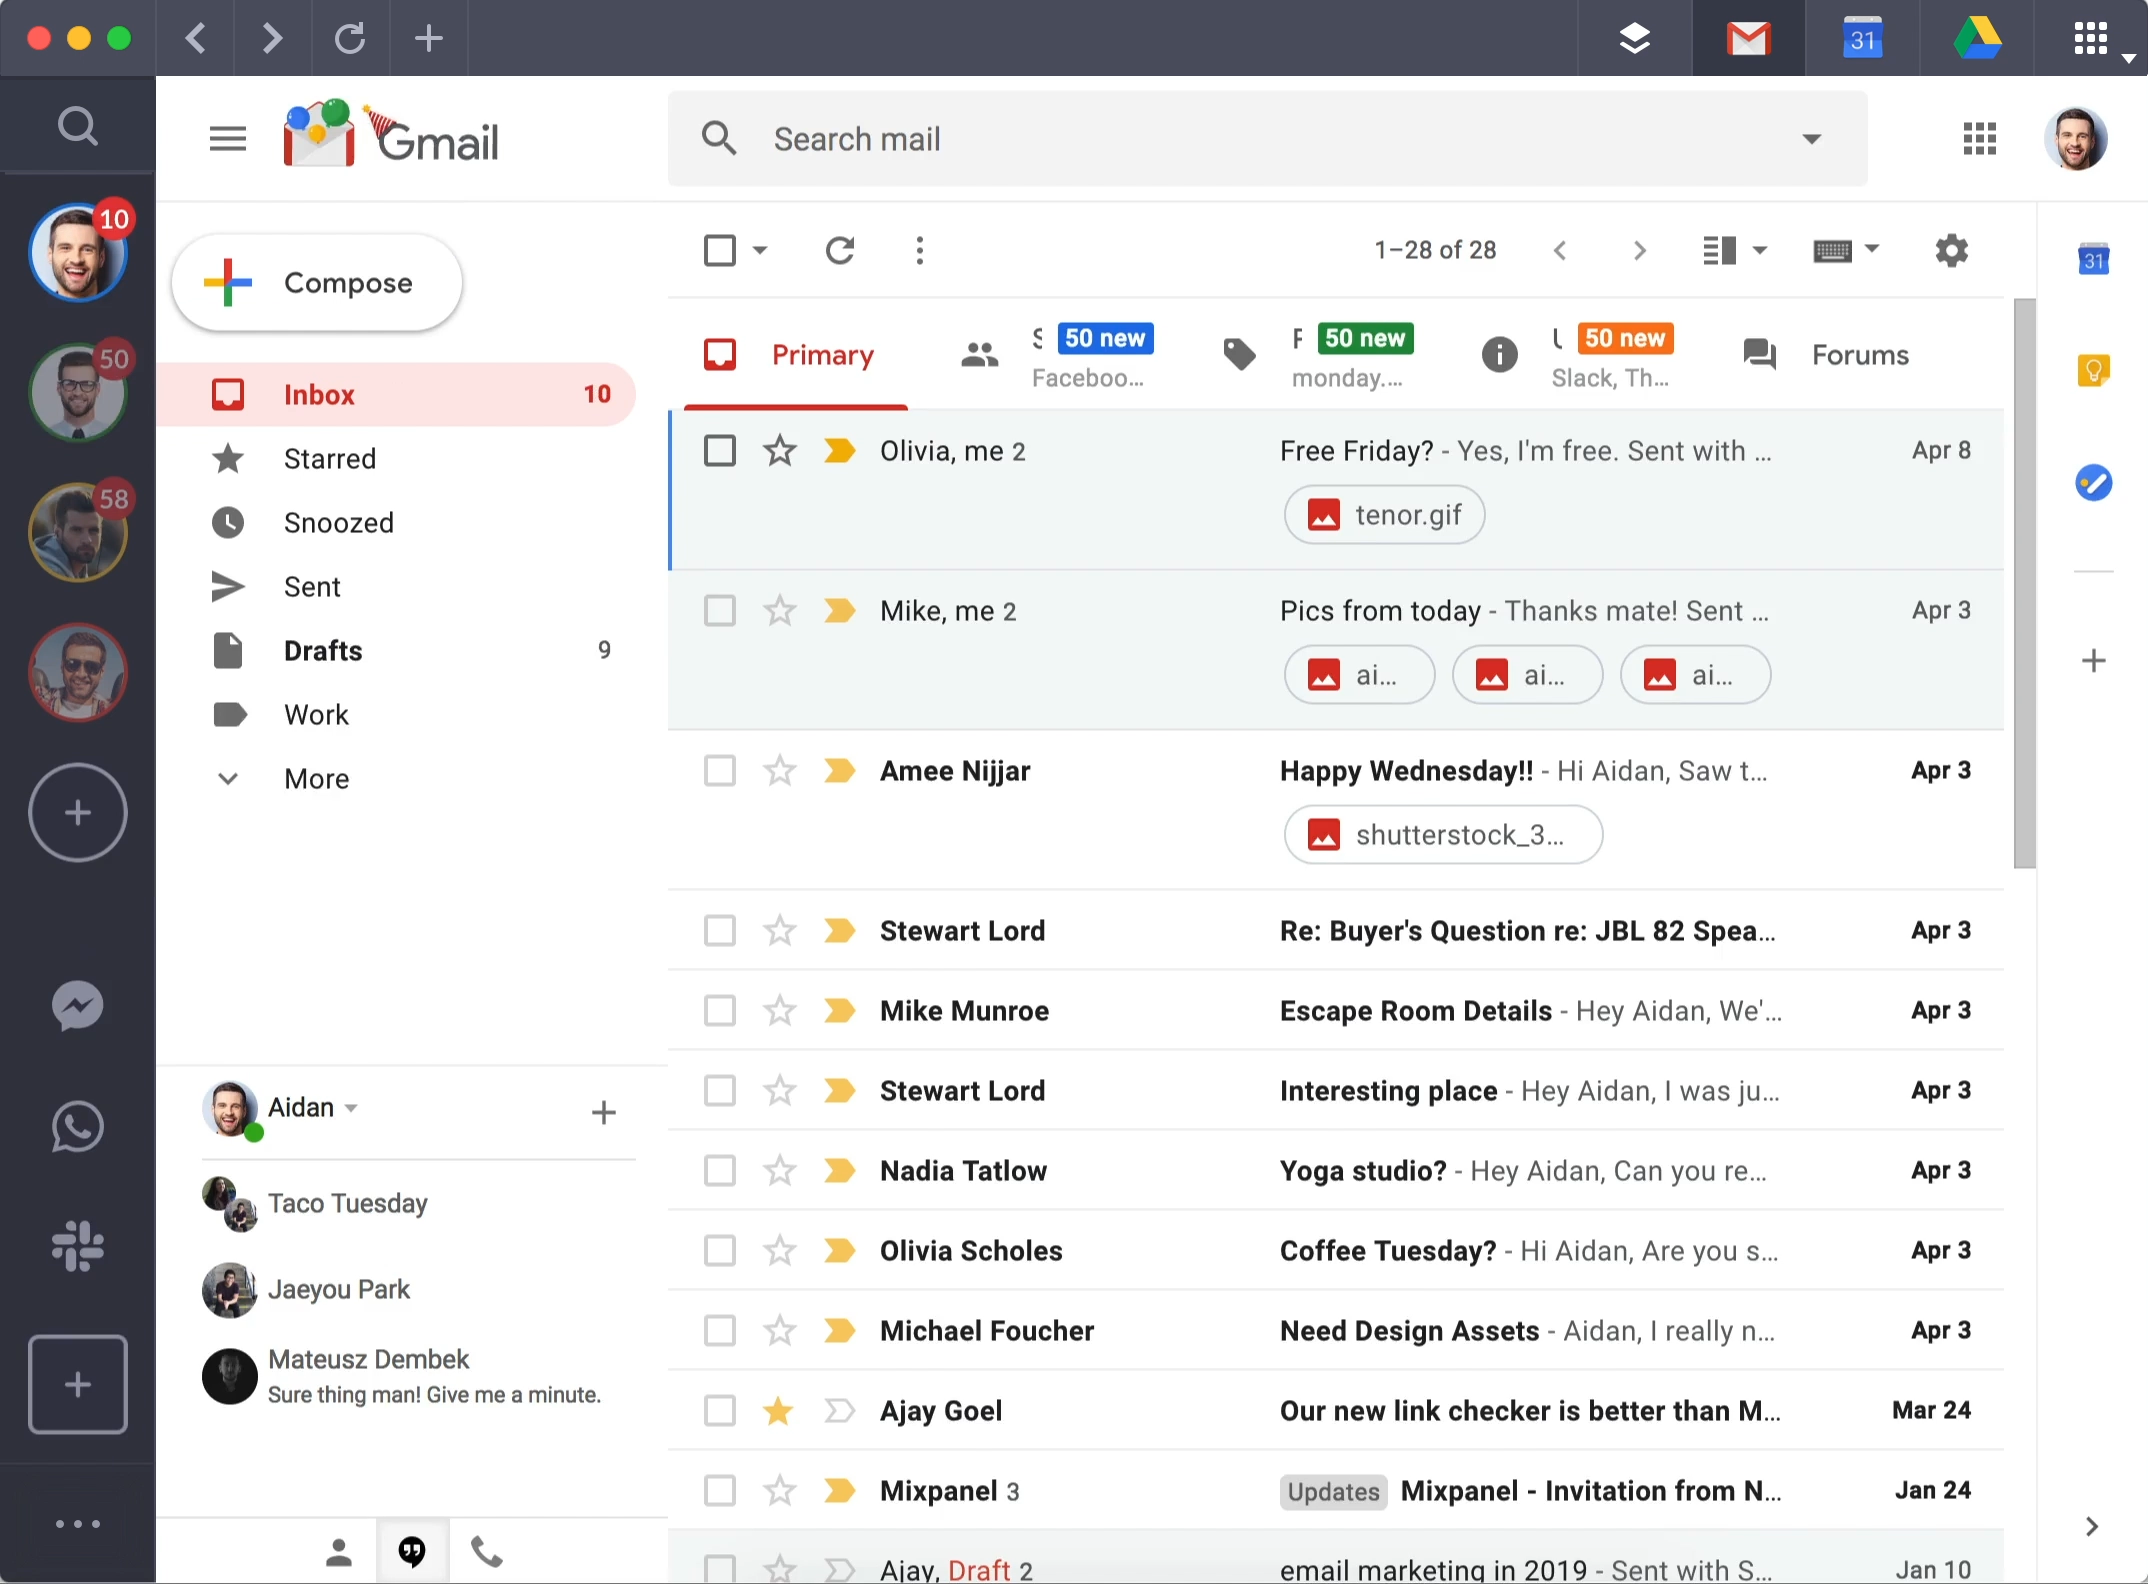2148x1584 pixels.
Task: Select the Refresh inbox icon
Action: click(x=839, y=248)
